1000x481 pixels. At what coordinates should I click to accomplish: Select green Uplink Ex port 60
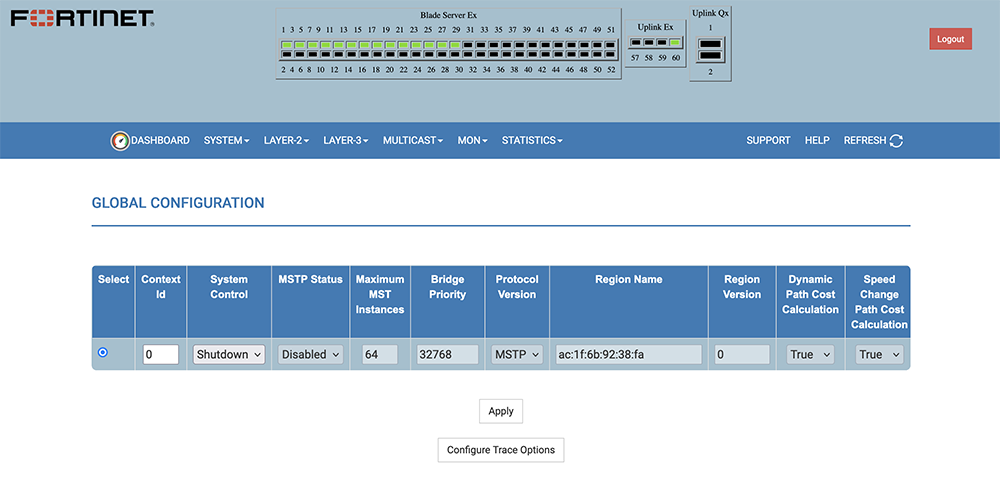tap(675, 43)
